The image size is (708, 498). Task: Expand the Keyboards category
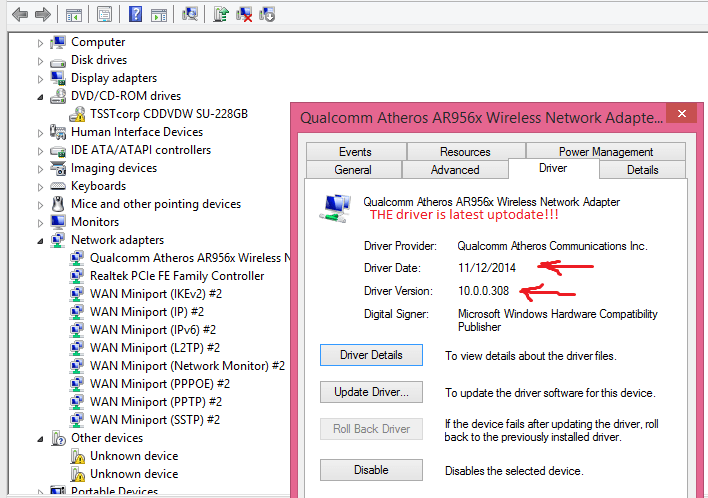tap(41, 186)
